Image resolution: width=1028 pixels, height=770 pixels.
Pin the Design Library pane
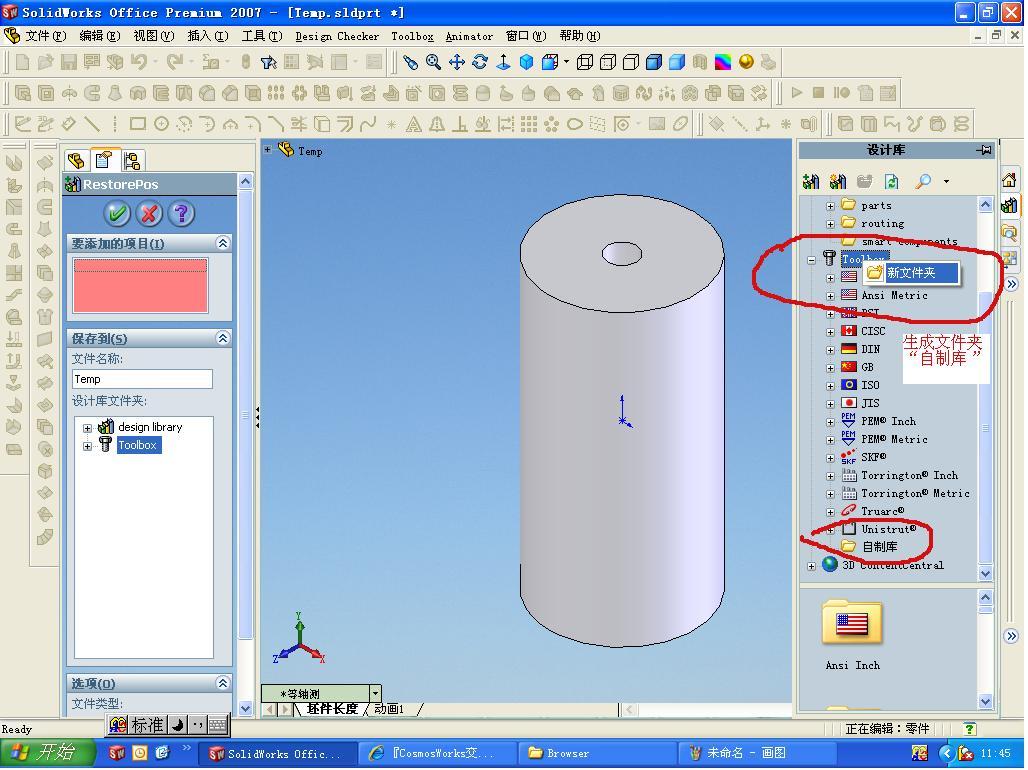(x=983, y=150)
